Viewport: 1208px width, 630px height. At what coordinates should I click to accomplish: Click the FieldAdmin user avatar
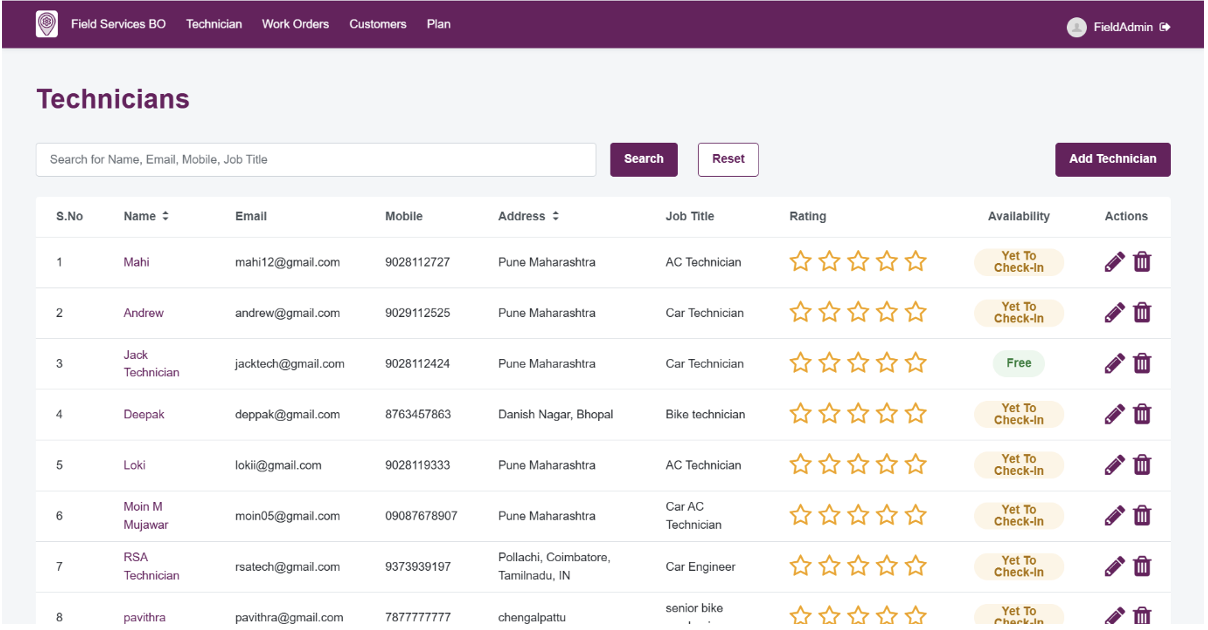pos(1076,27)
